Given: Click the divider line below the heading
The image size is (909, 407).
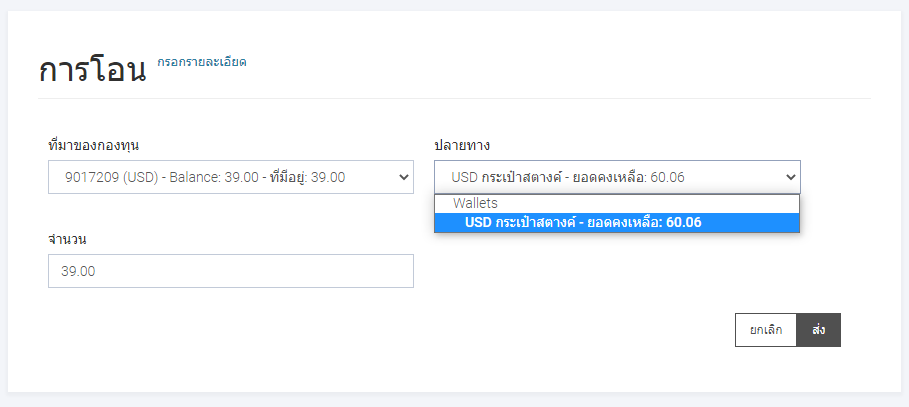Looking at the screenshot, I should pyautogui.click(x=454, y=99).
